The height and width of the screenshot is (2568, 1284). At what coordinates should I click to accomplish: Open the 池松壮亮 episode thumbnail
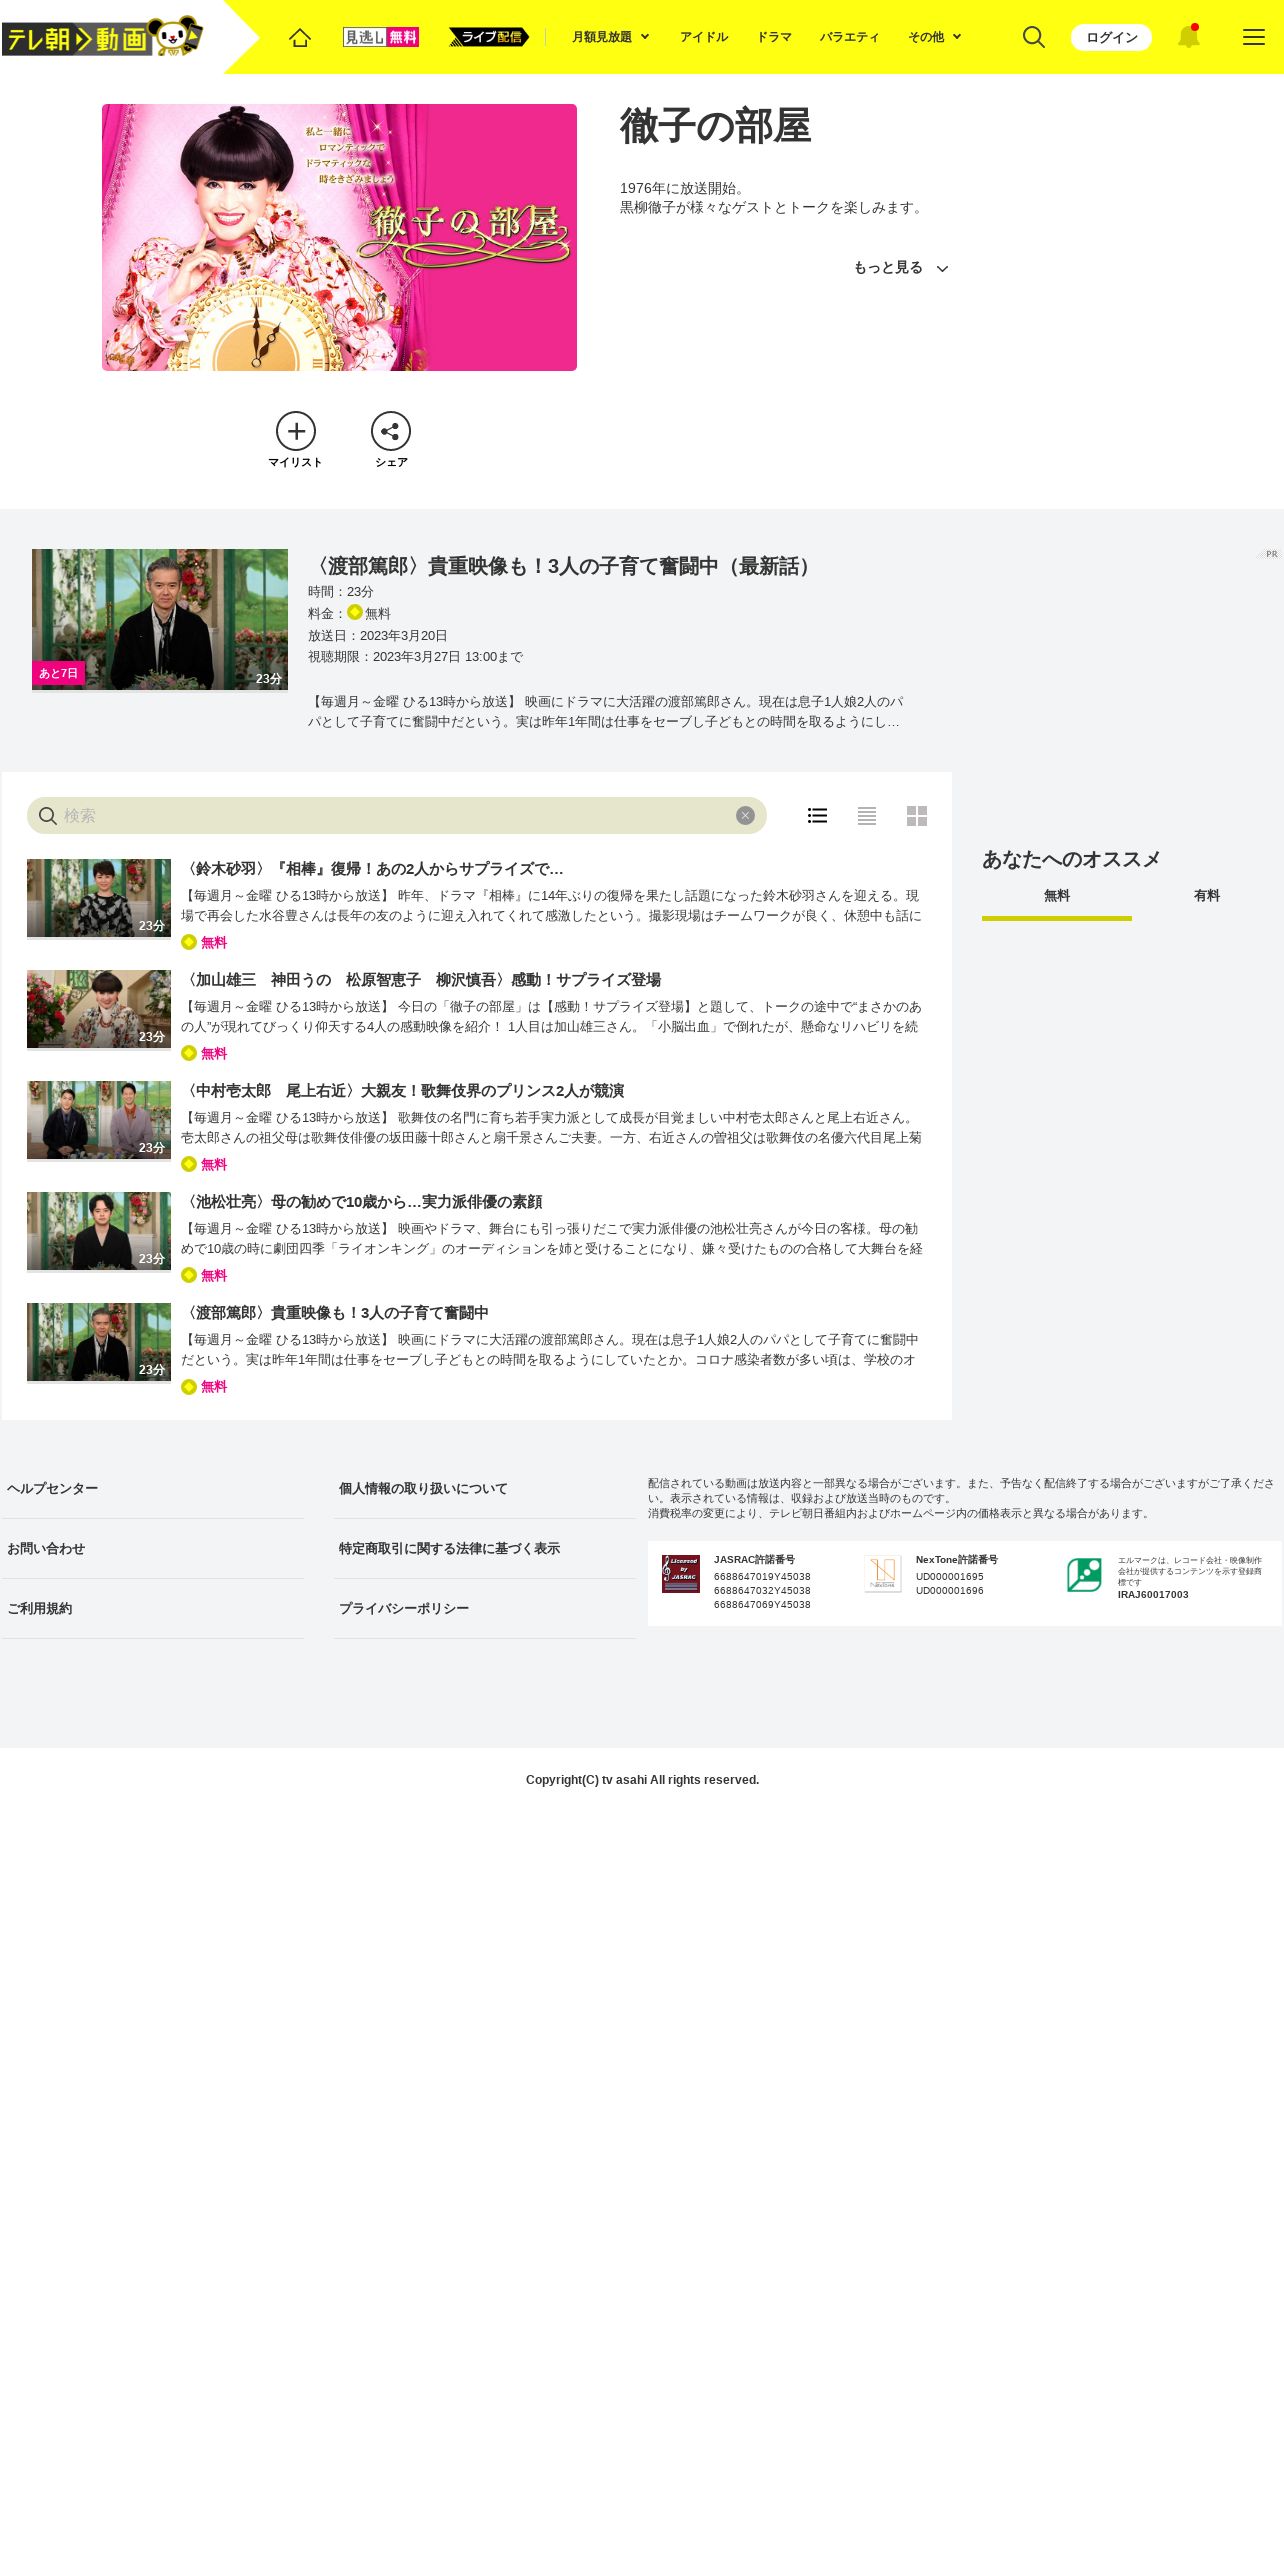click(99, 1231)
